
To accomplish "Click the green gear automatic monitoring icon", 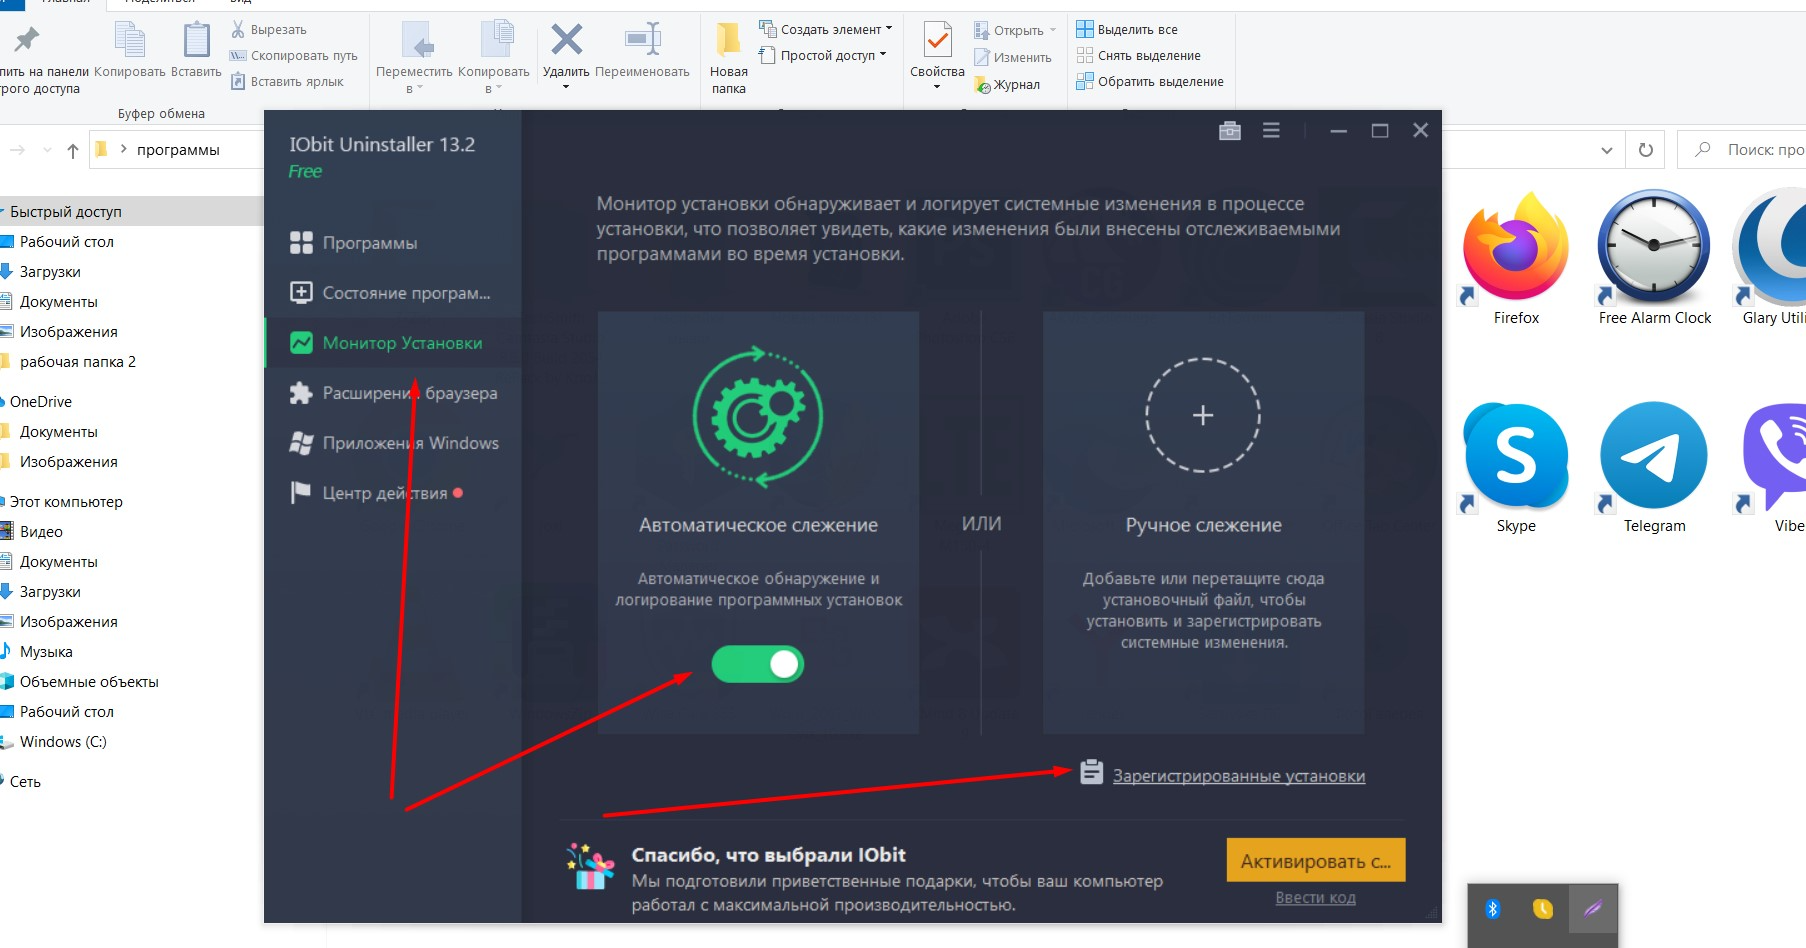I will click(758, 417).
